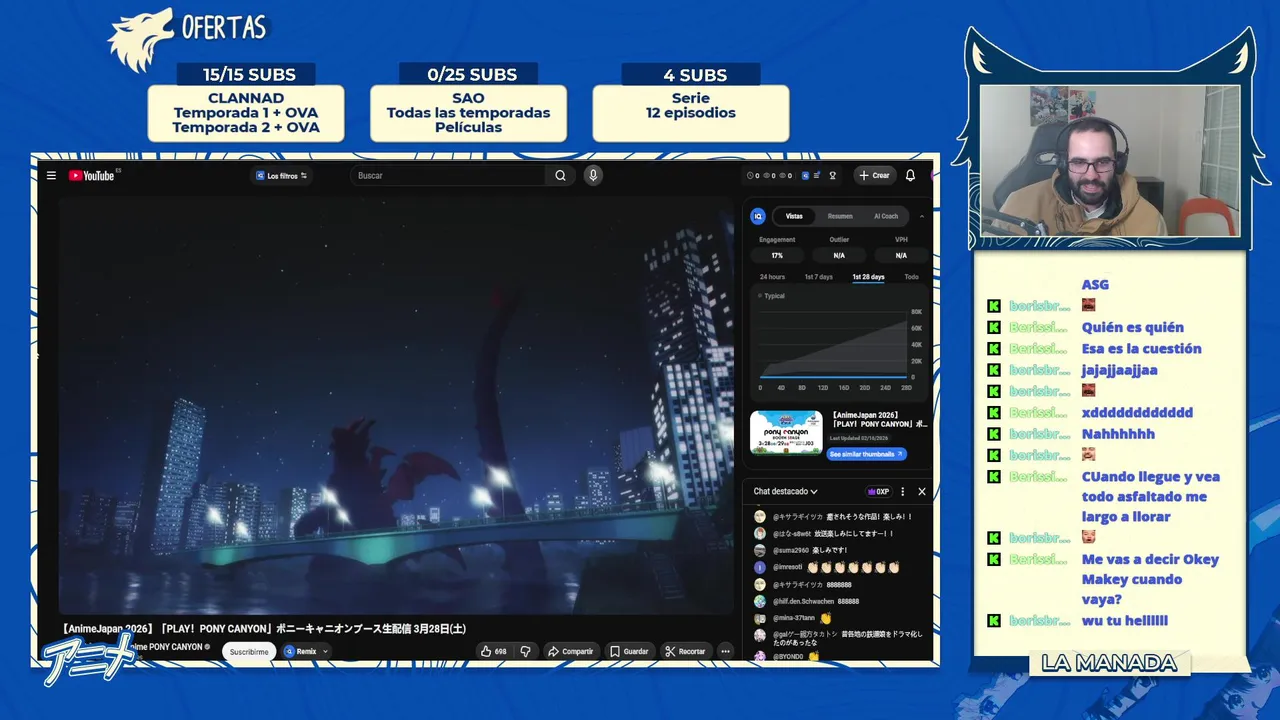Go to the YouTube home logo

tap(93, 175)
